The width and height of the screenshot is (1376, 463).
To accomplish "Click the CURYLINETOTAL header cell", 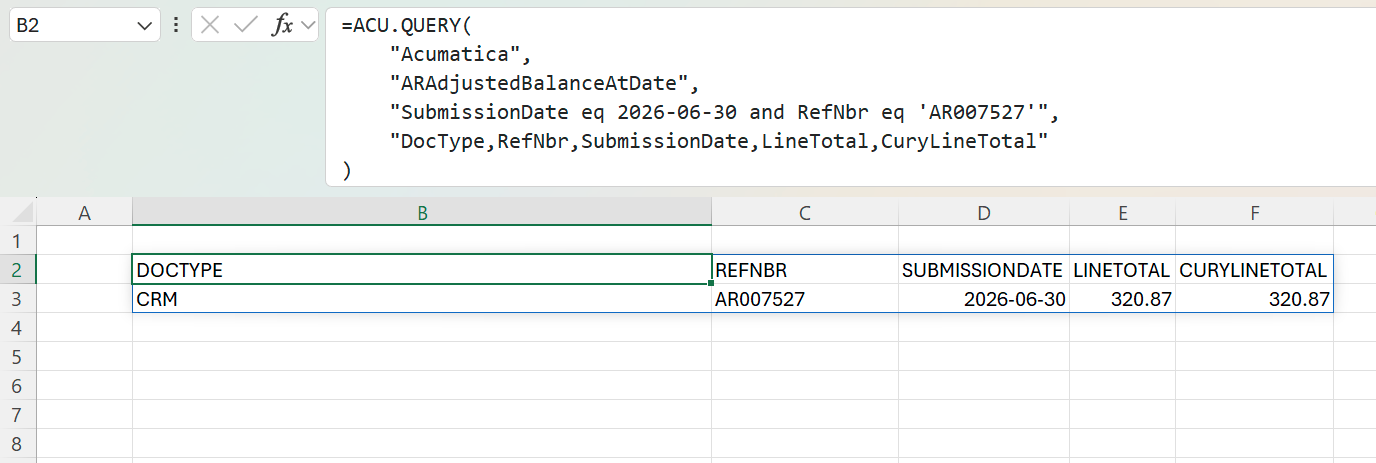I will tap(1254, 270).
